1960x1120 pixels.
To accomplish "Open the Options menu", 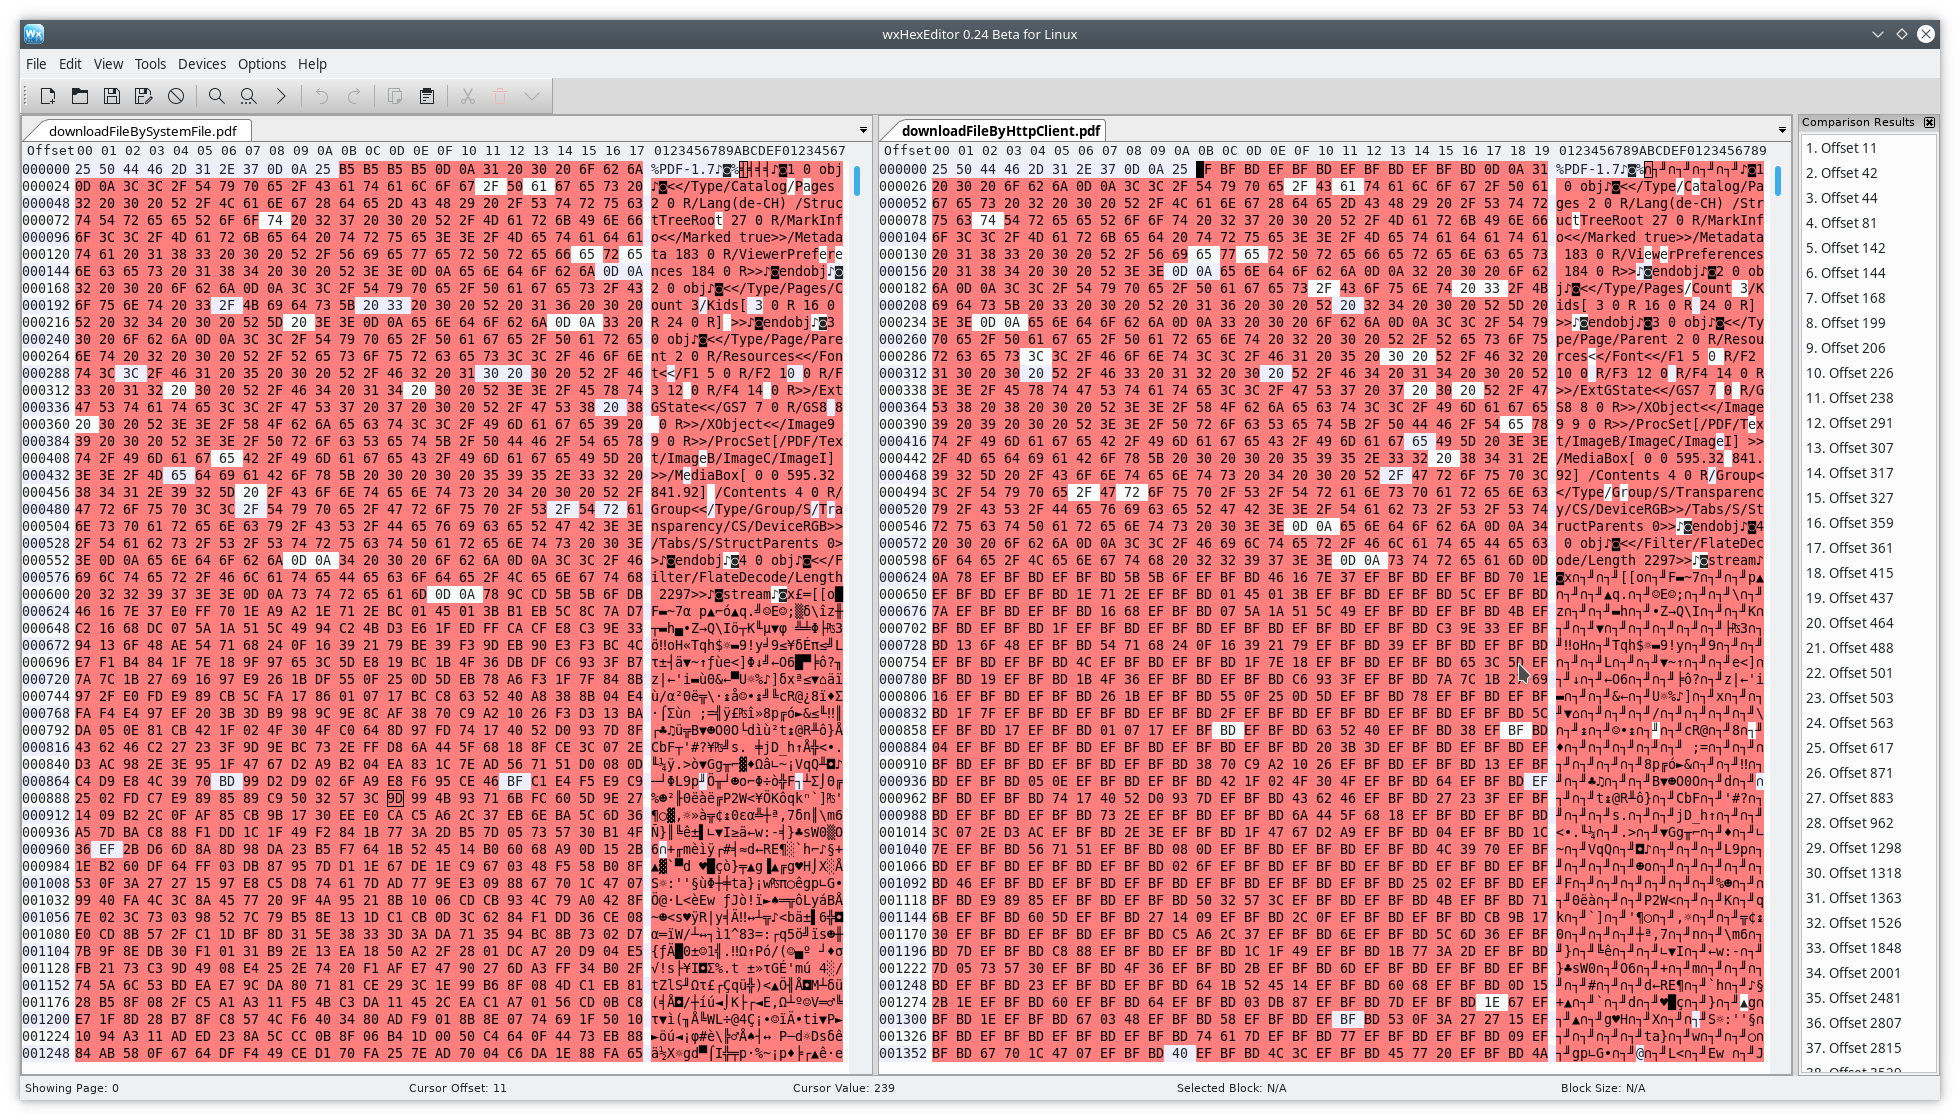I will [261, 63].
